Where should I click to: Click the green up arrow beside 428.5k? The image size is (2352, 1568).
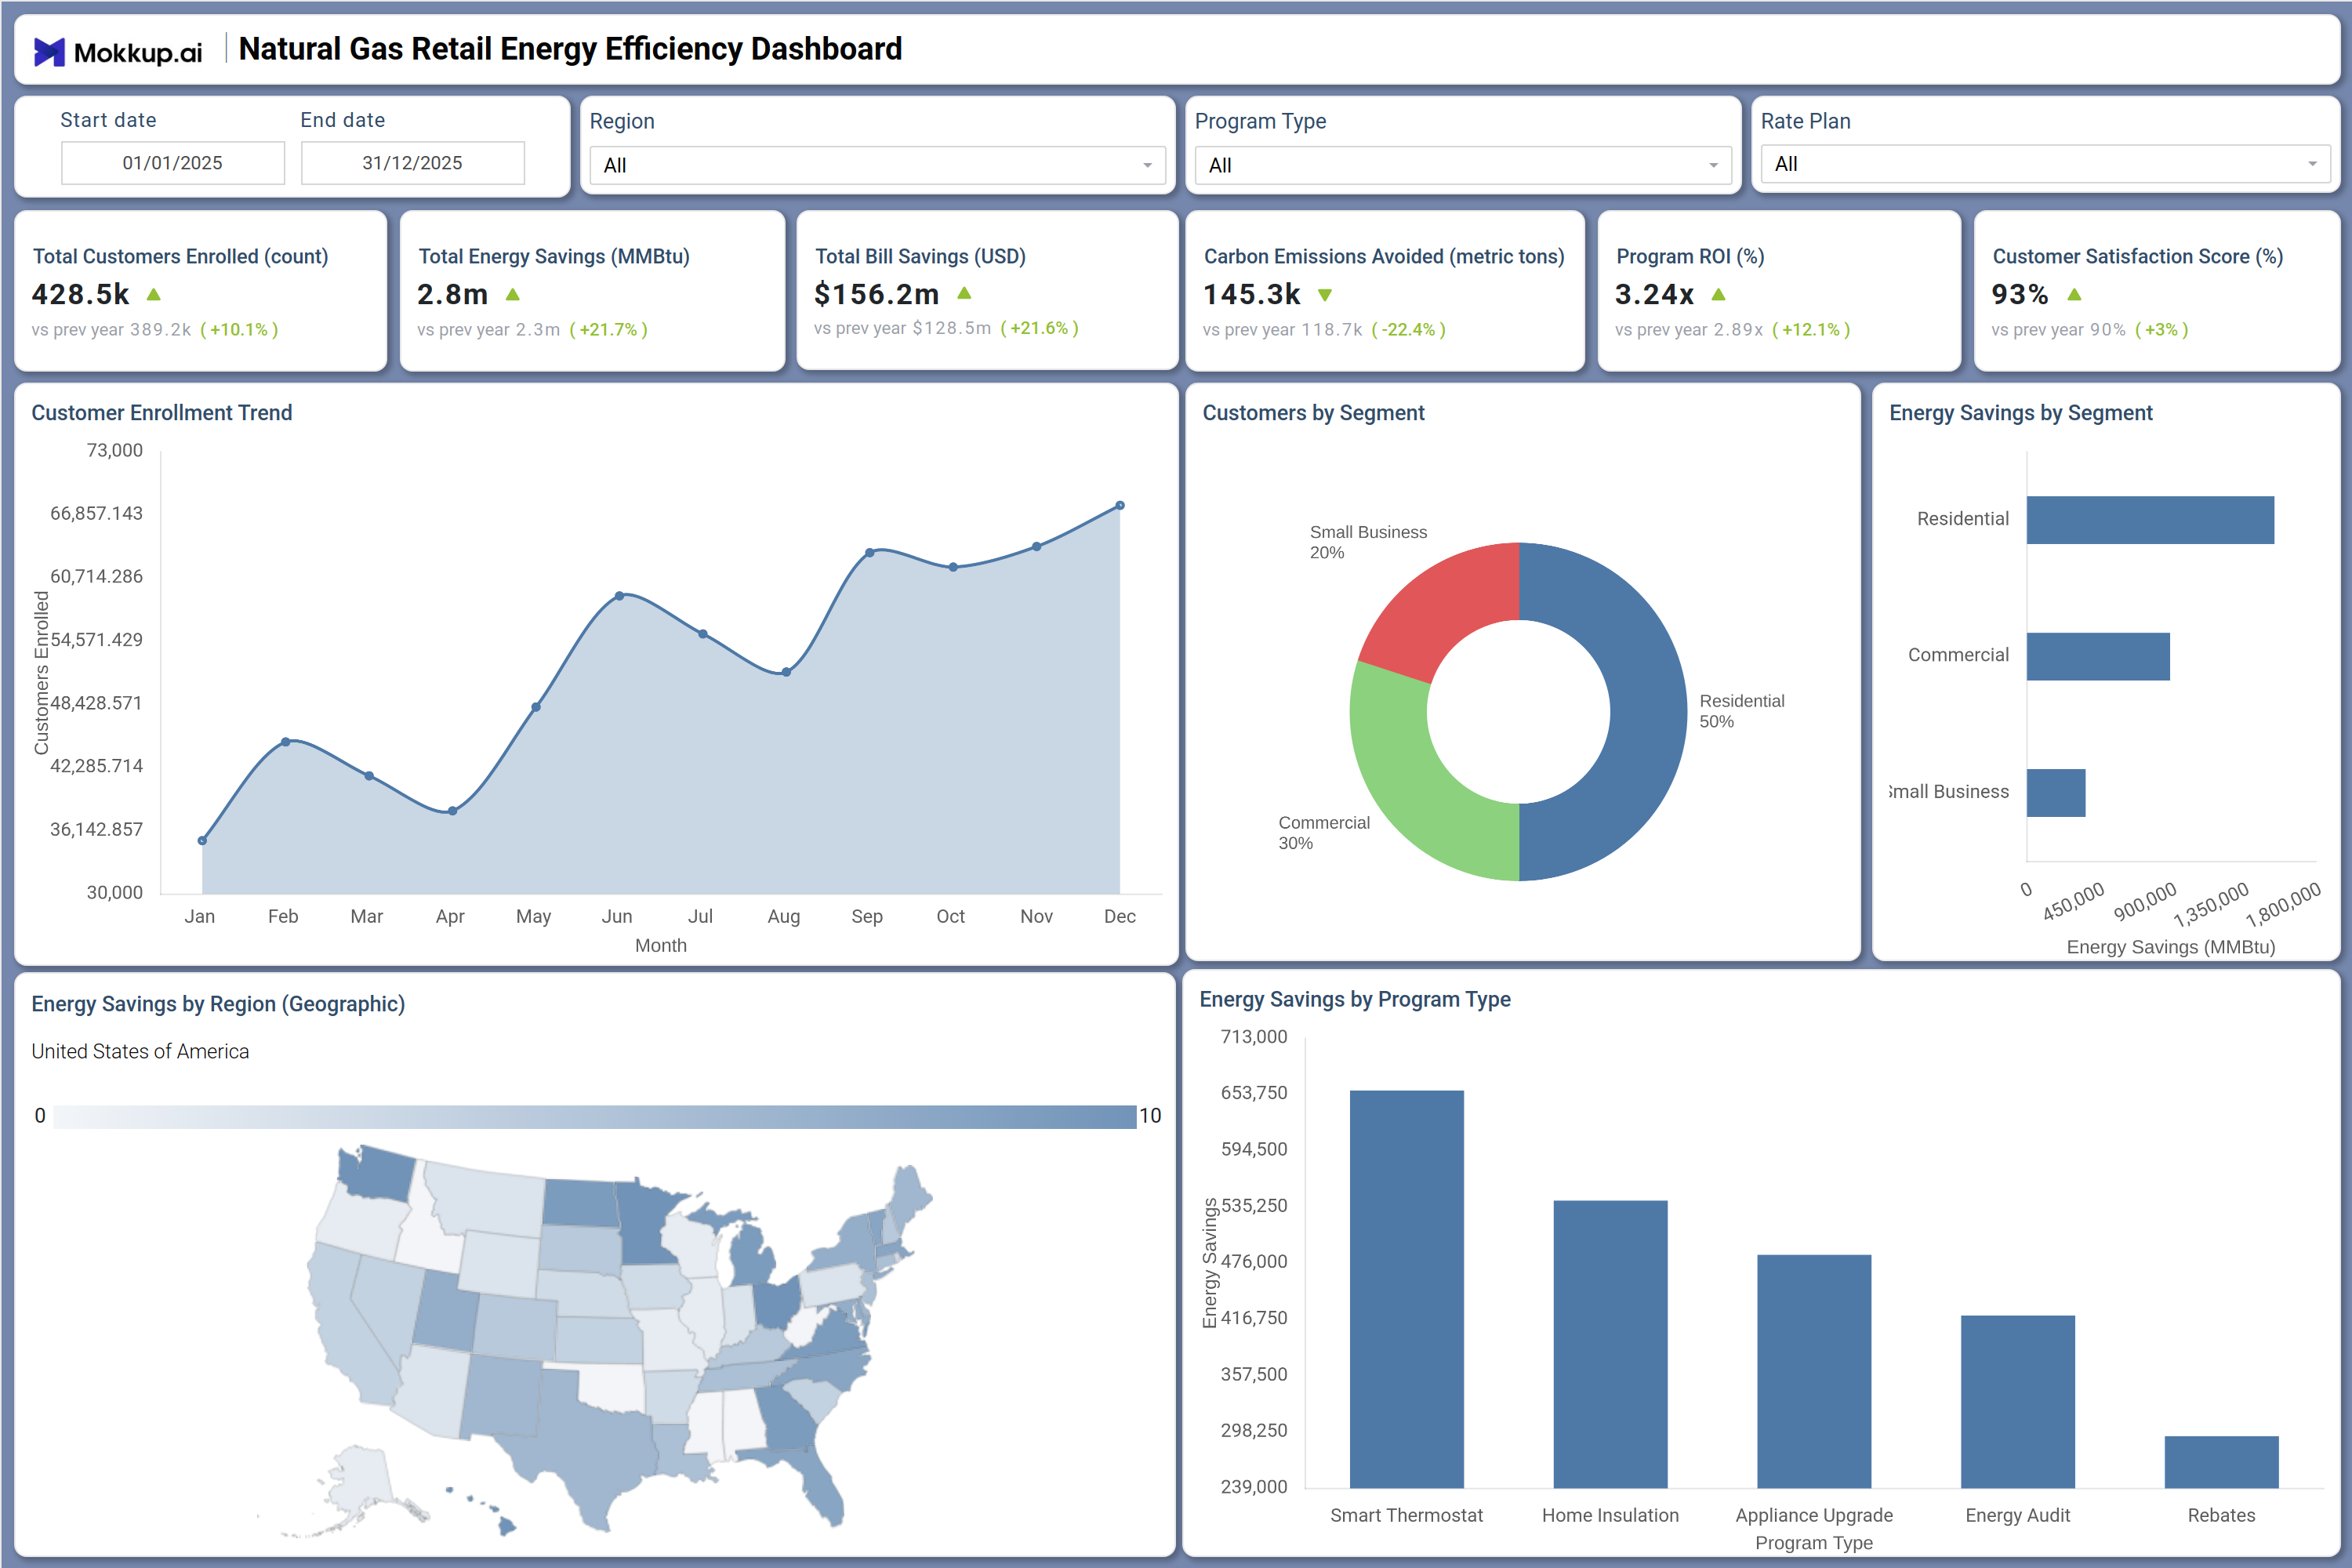click(x=154, y=295)
